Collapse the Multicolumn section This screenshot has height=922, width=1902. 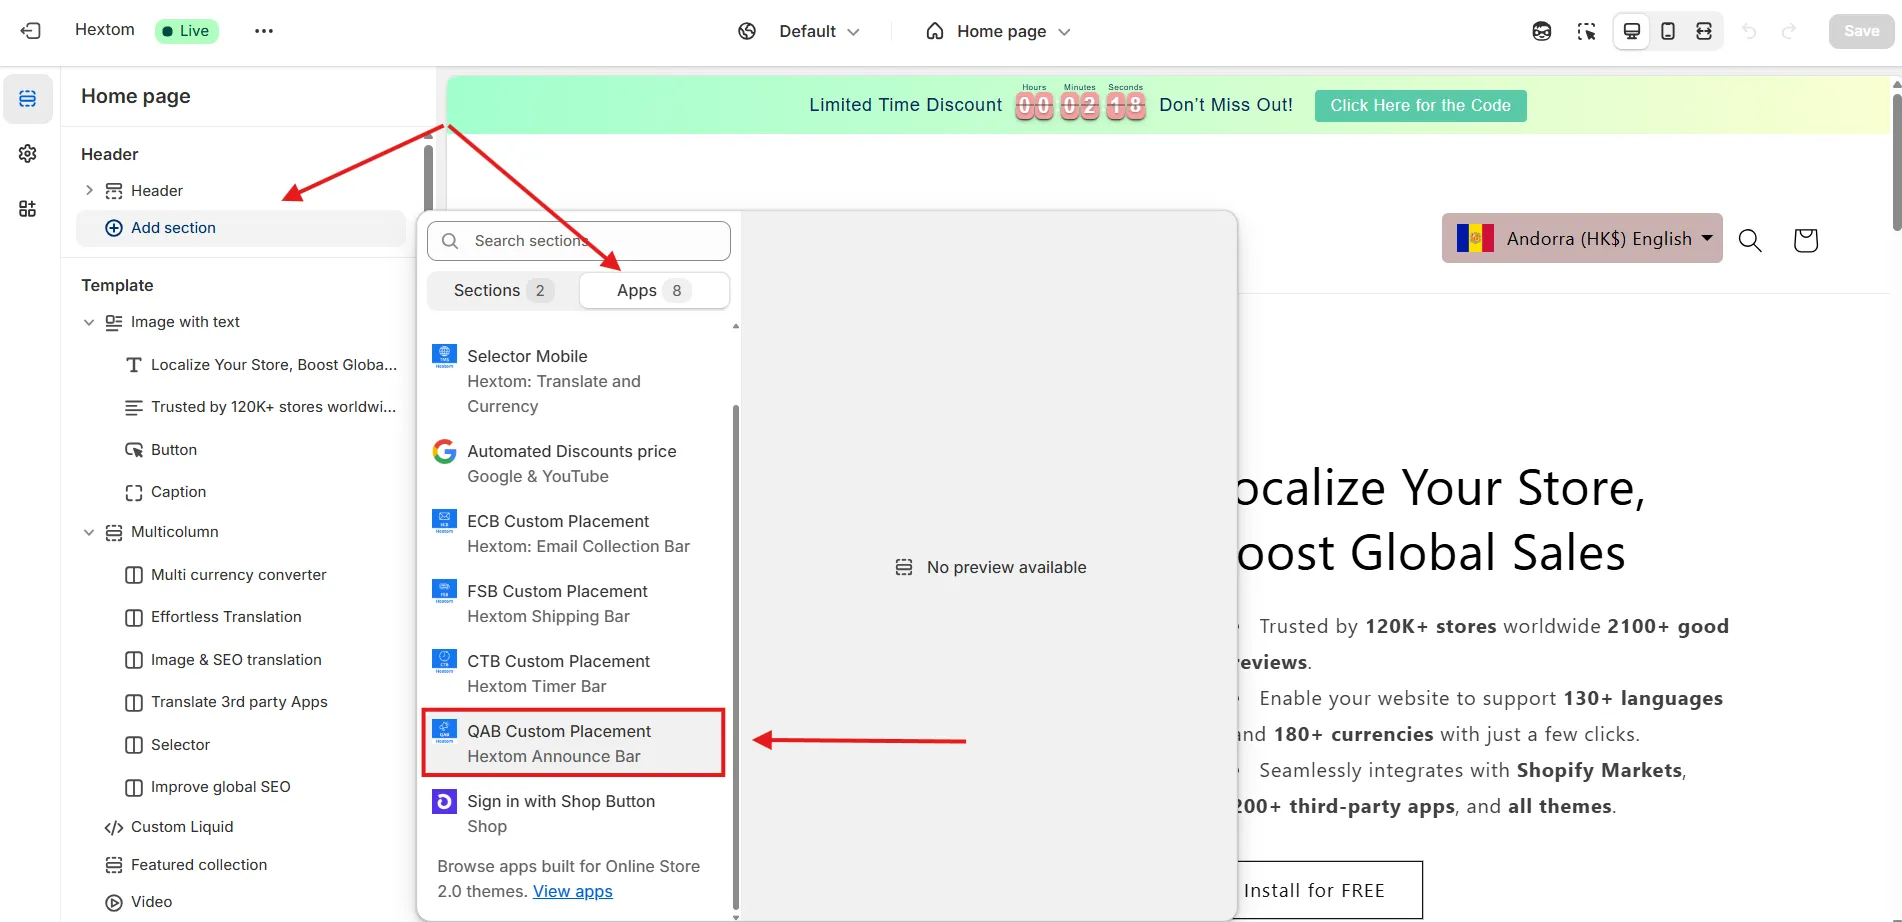click(x=89, y=532)
